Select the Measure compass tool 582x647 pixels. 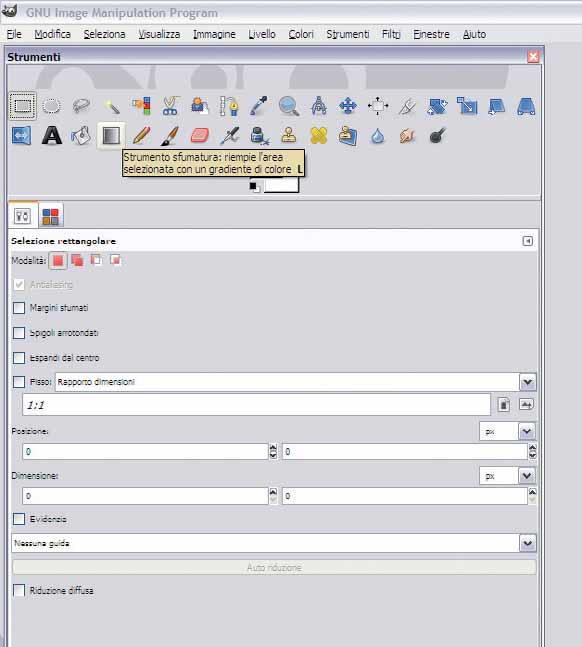319,106
